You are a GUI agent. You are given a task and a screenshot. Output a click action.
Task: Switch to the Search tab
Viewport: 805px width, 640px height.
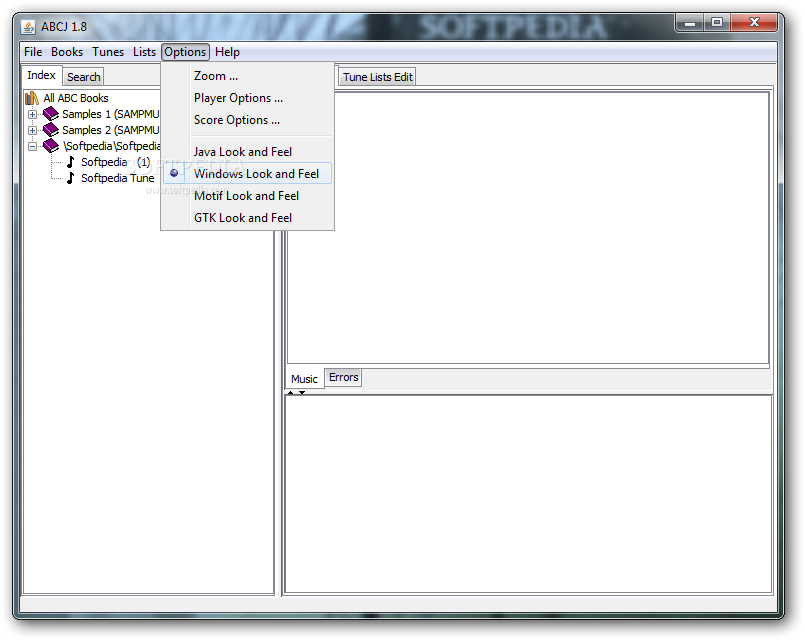pos(84,77)
